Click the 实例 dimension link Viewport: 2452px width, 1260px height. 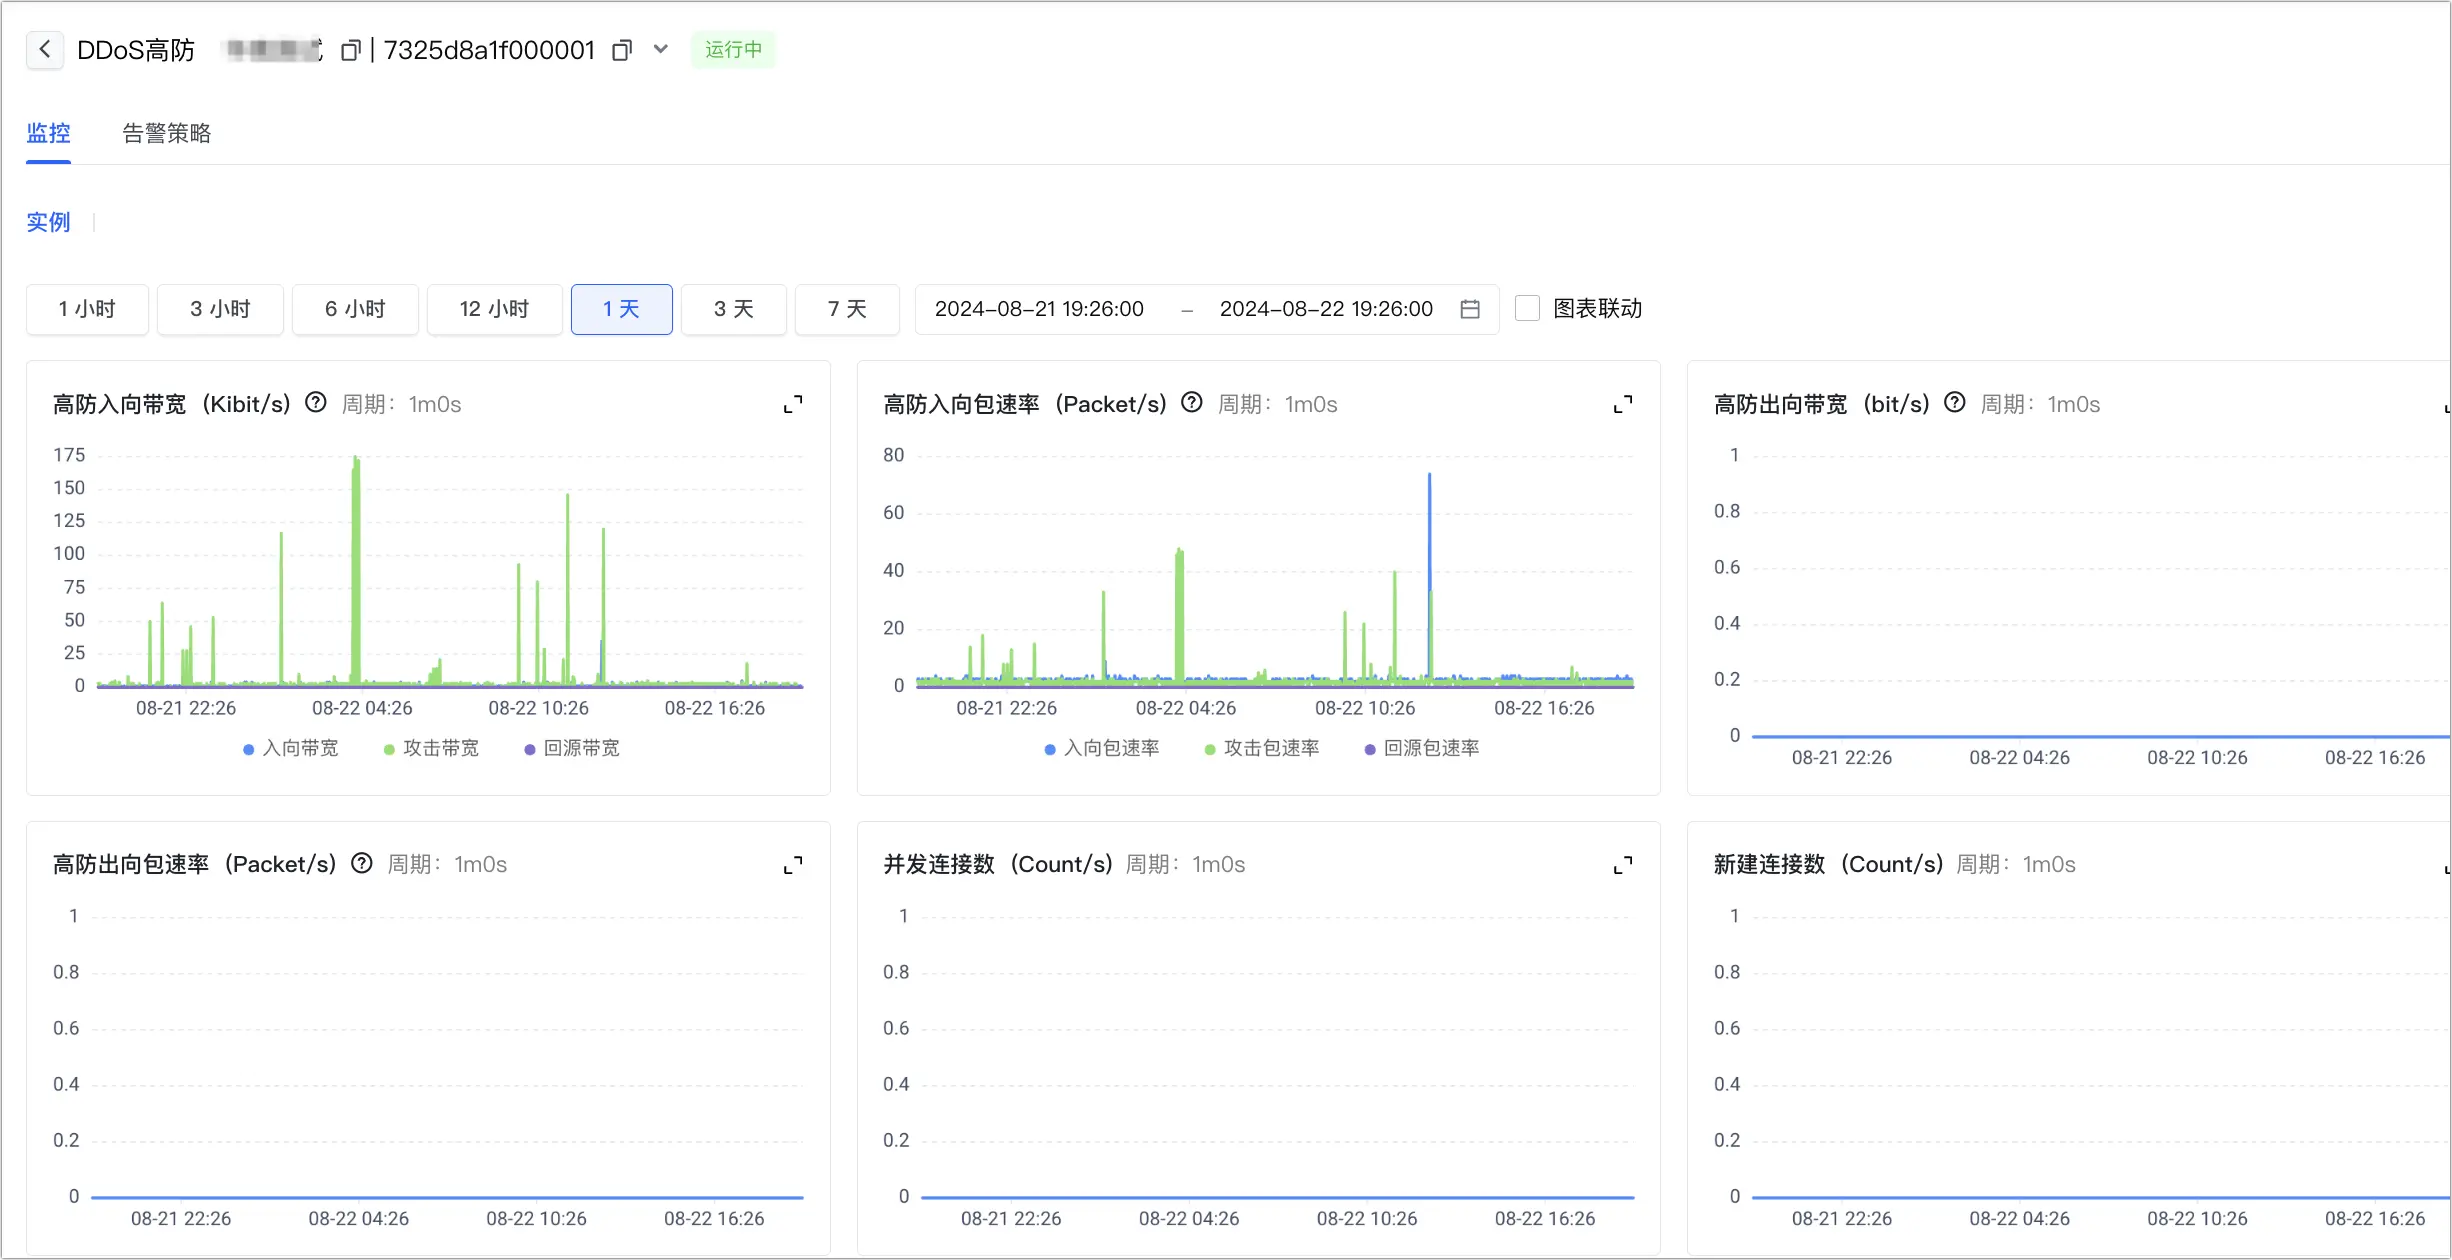point(48,222)
